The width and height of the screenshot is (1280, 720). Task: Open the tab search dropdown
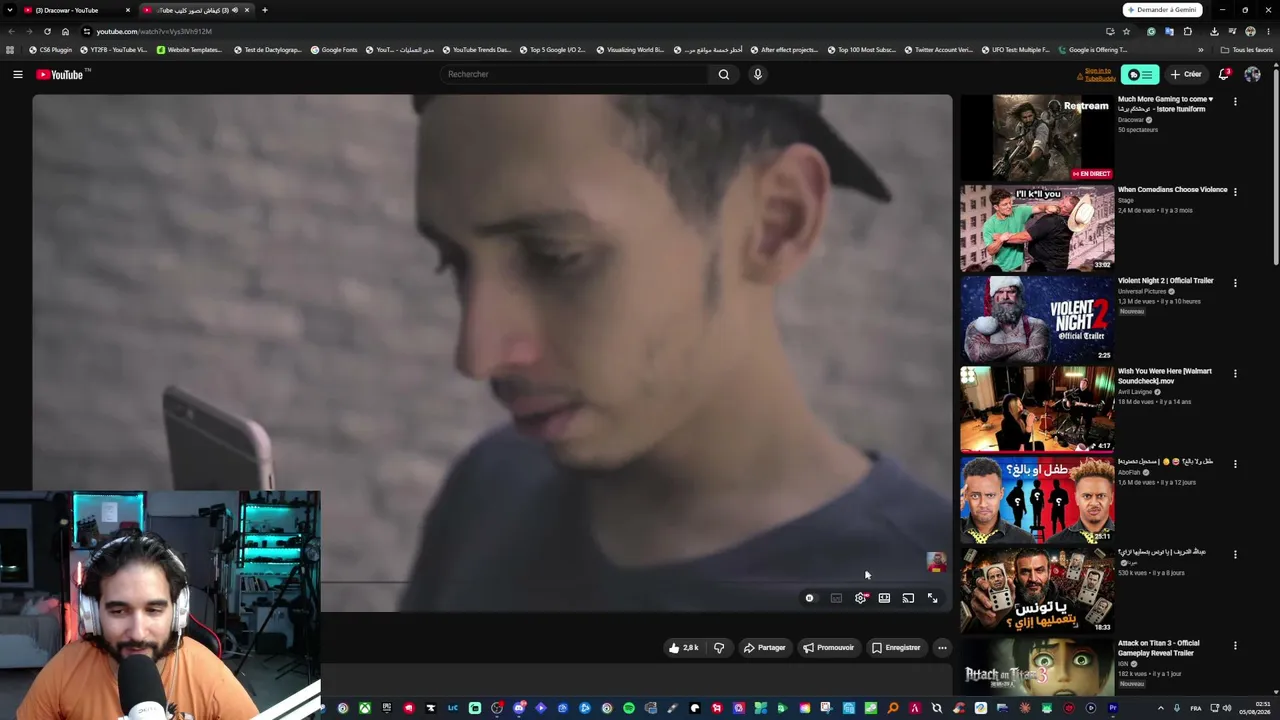[x=10, y=10]
